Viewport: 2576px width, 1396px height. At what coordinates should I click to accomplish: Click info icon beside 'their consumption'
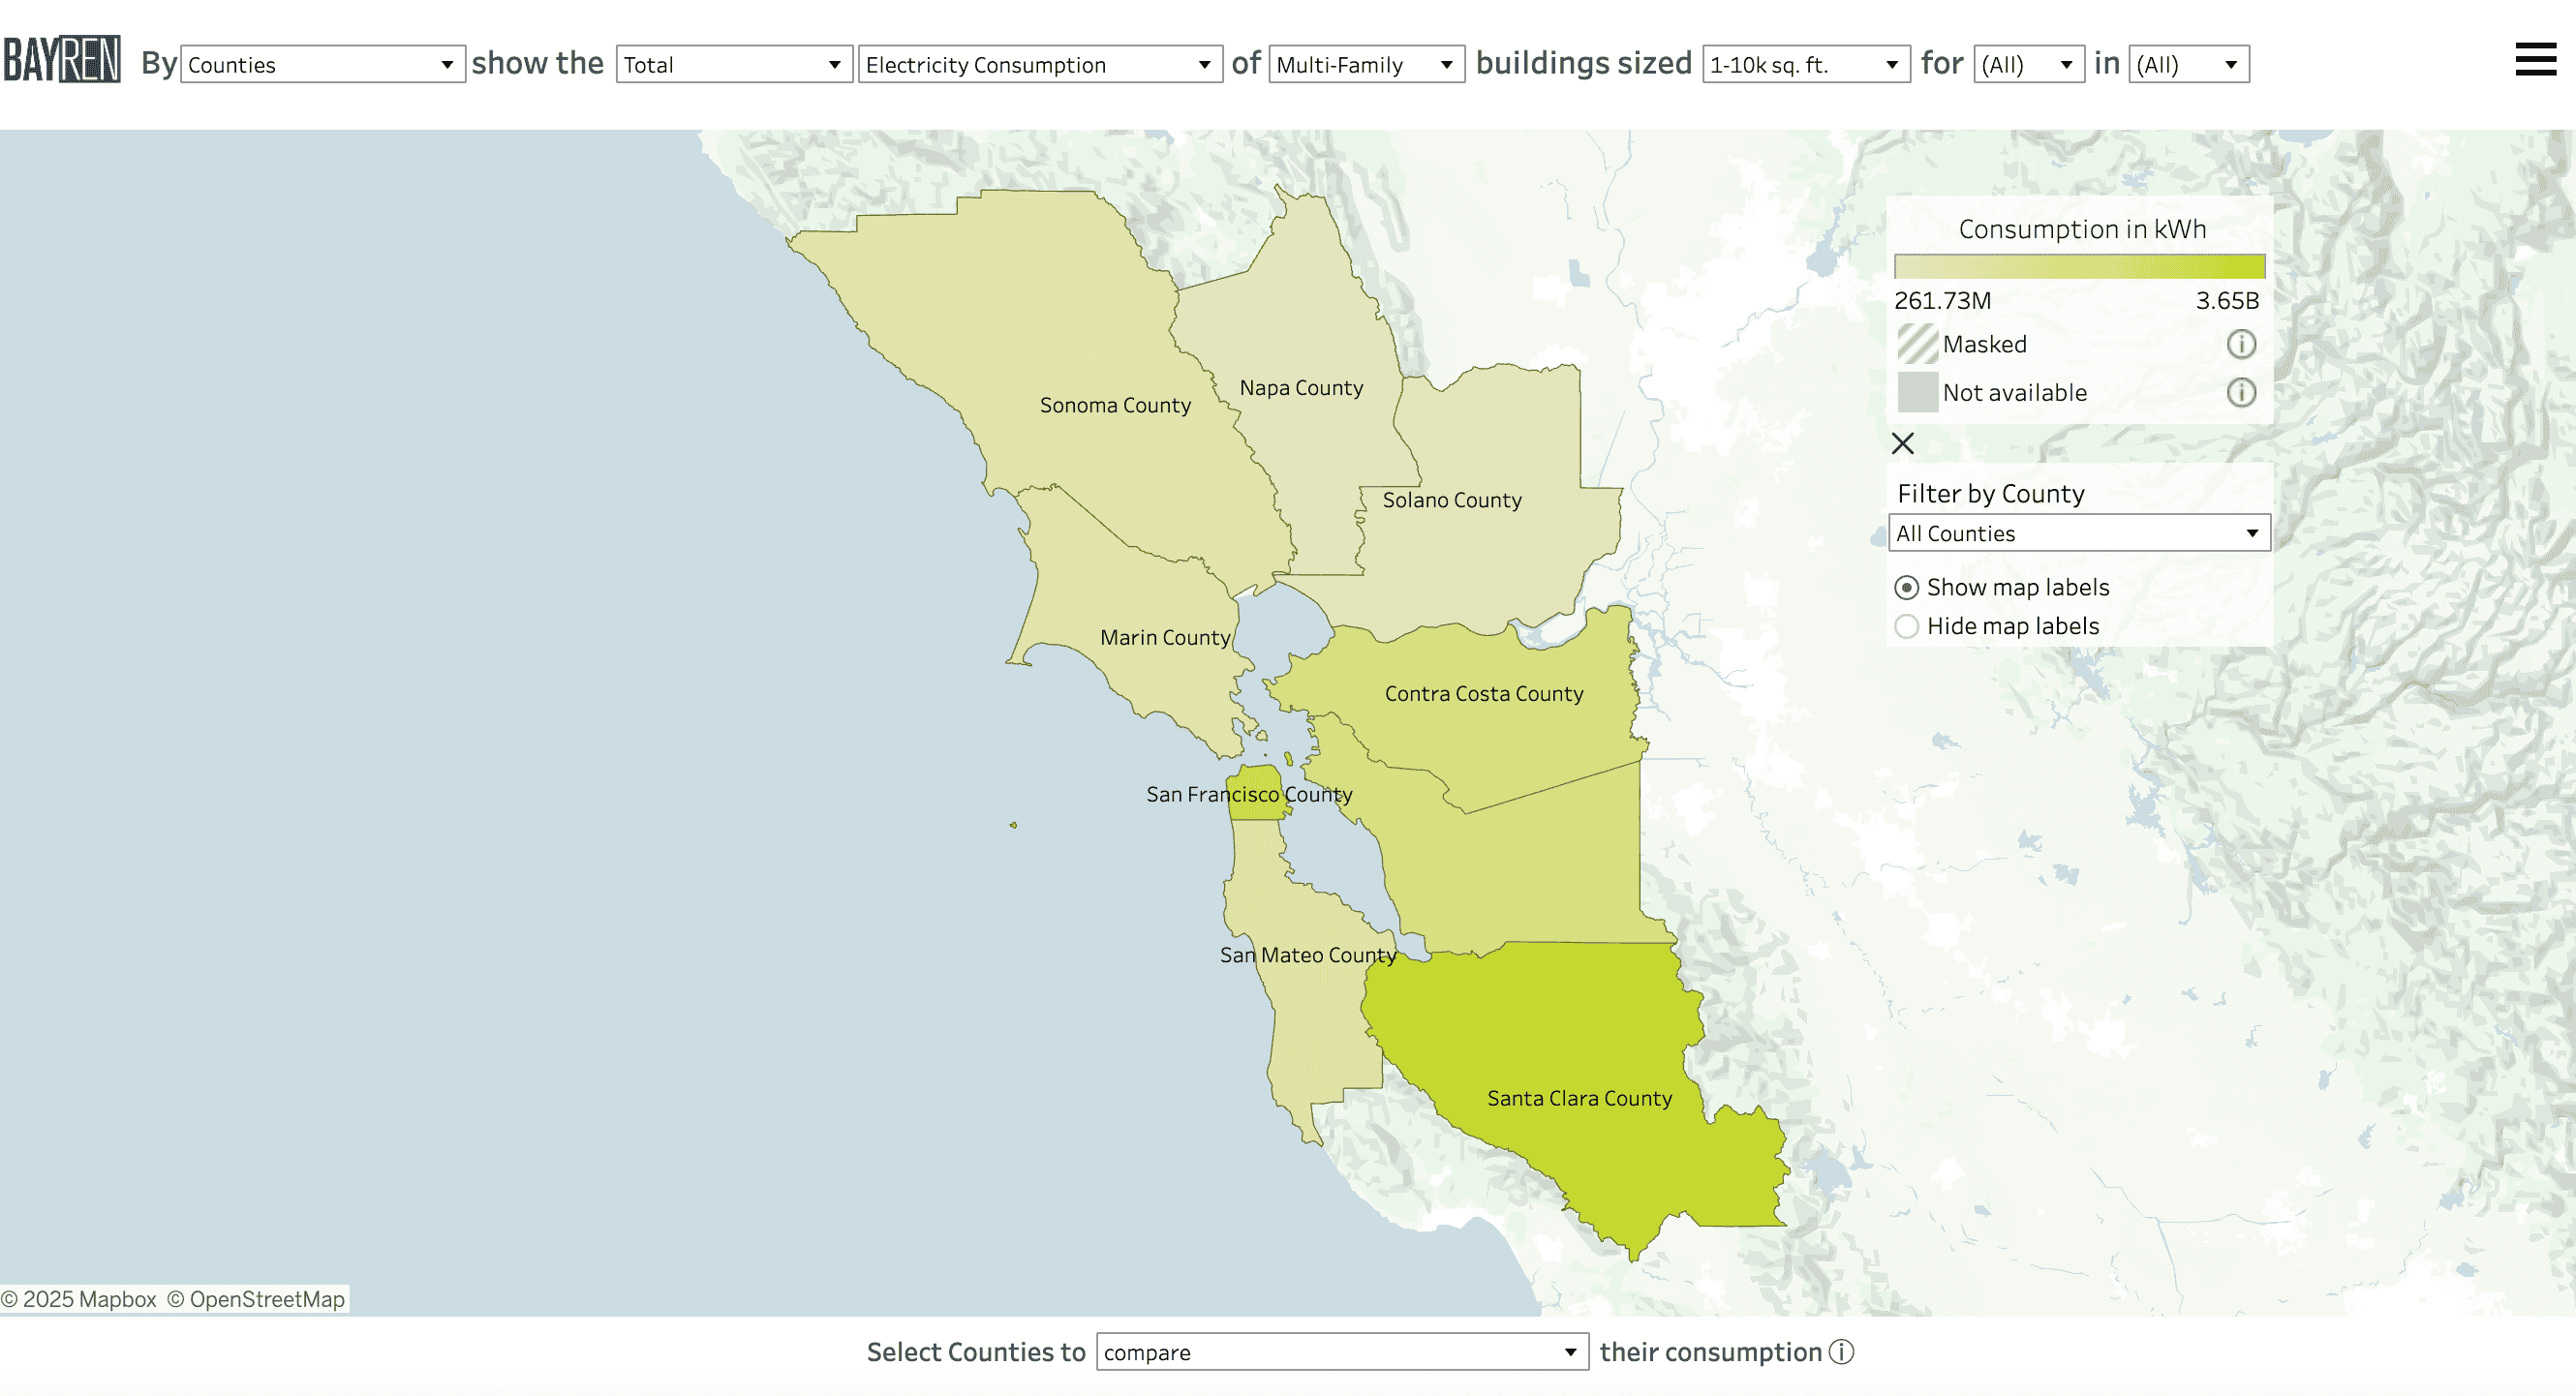(x=1842, y=1352)
